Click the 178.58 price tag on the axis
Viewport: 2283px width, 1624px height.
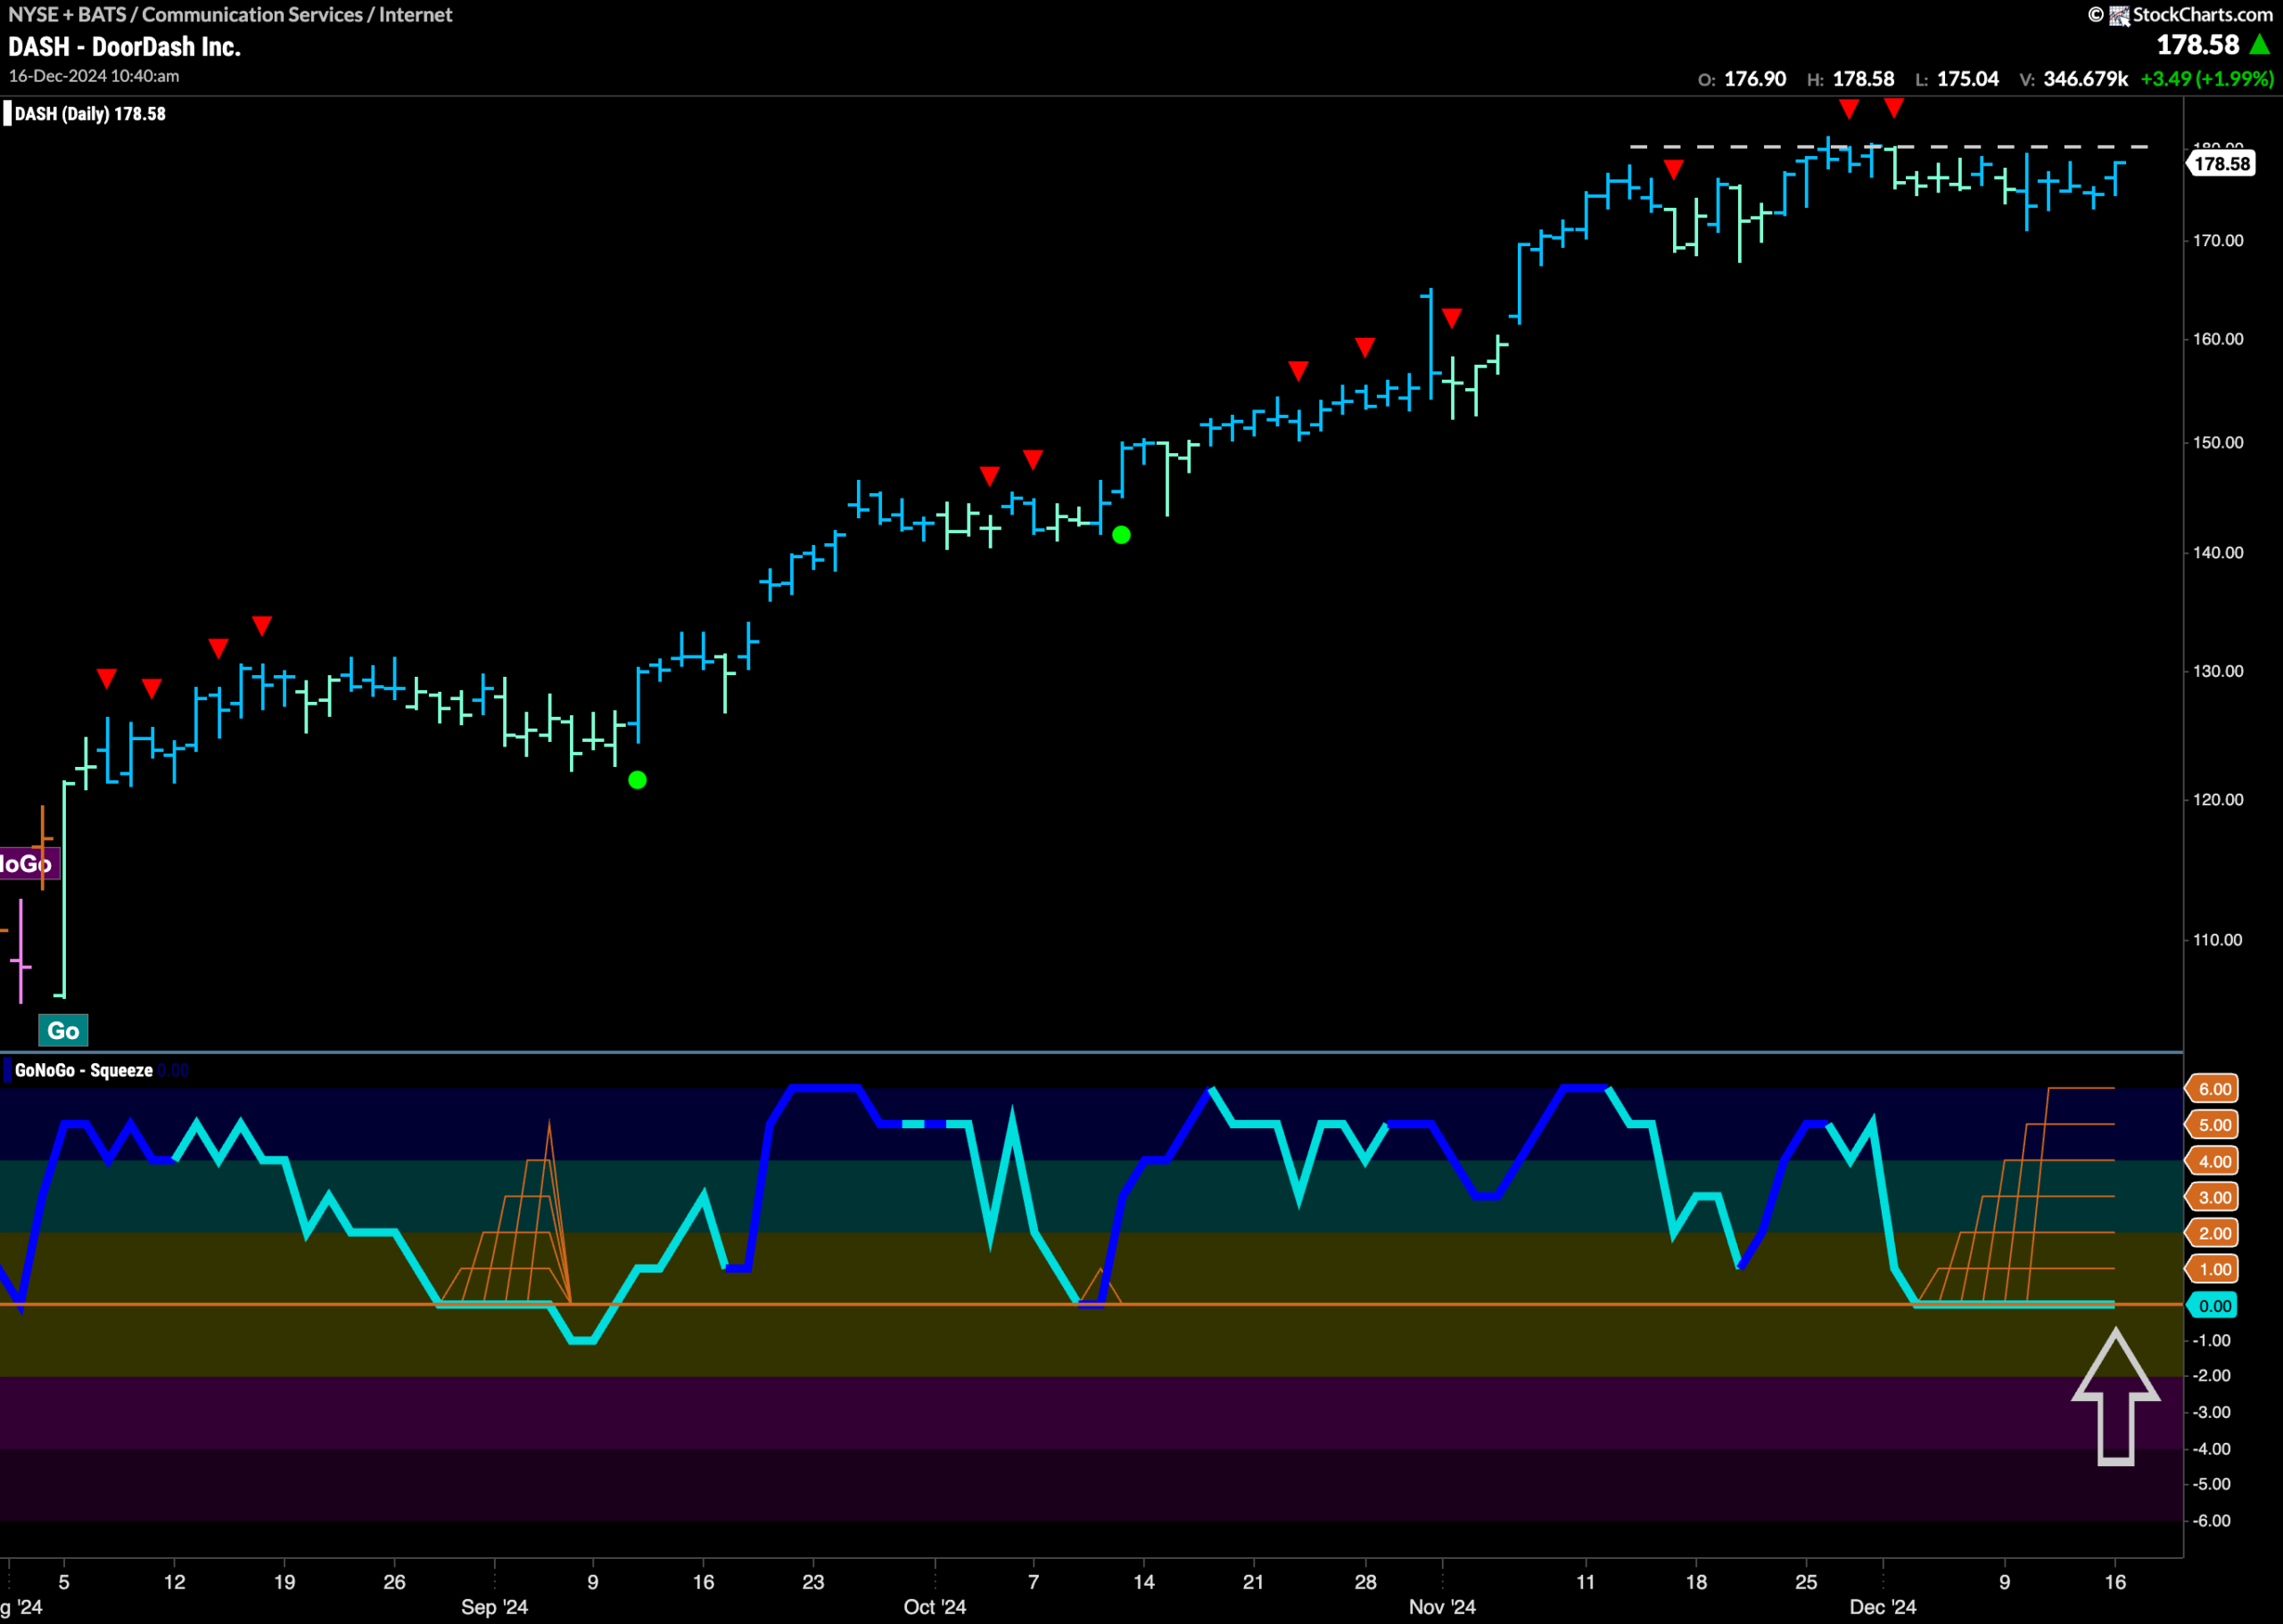2222,164
